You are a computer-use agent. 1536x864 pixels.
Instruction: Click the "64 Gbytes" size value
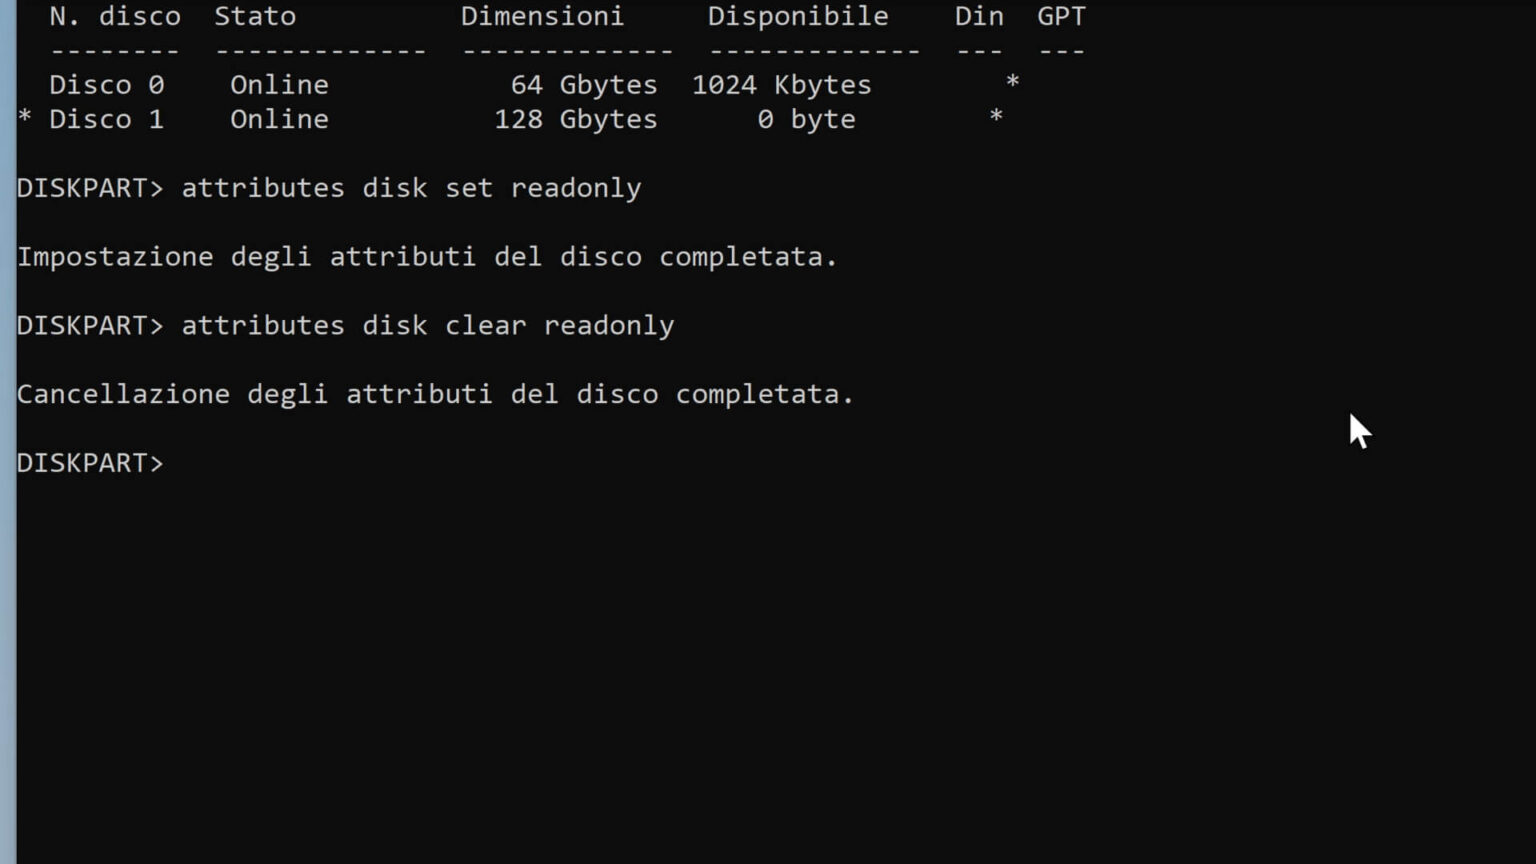click(x=584, y=85)
